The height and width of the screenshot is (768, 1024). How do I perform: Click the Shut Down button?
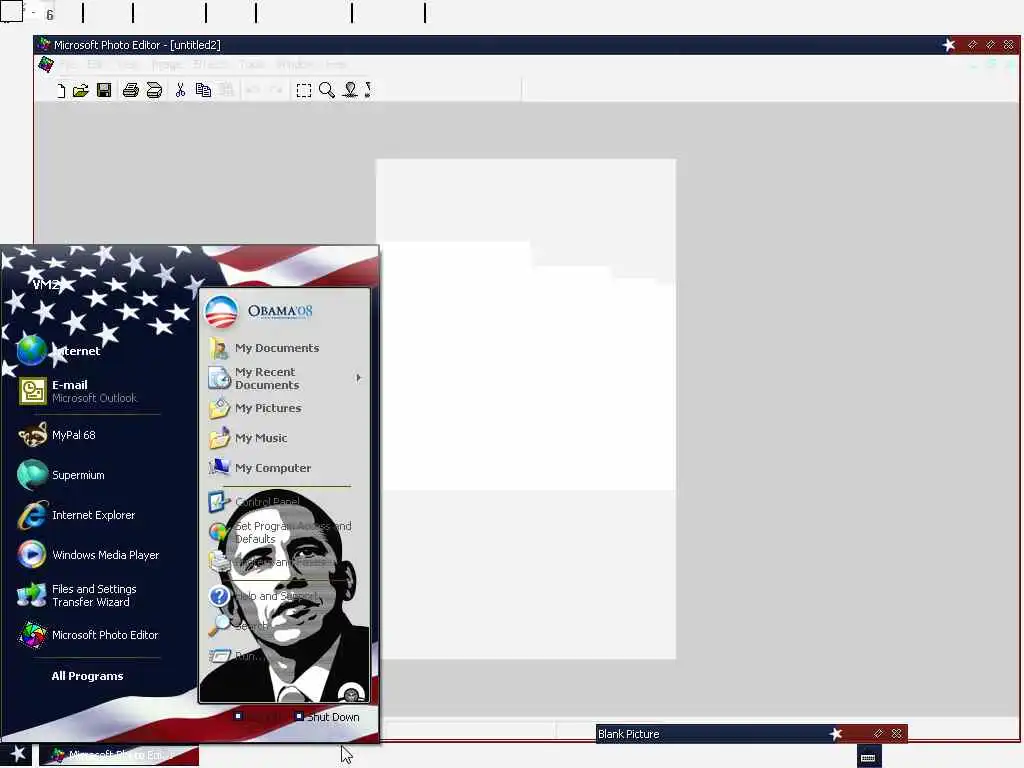pyautogui.click(x=327, y=717)
